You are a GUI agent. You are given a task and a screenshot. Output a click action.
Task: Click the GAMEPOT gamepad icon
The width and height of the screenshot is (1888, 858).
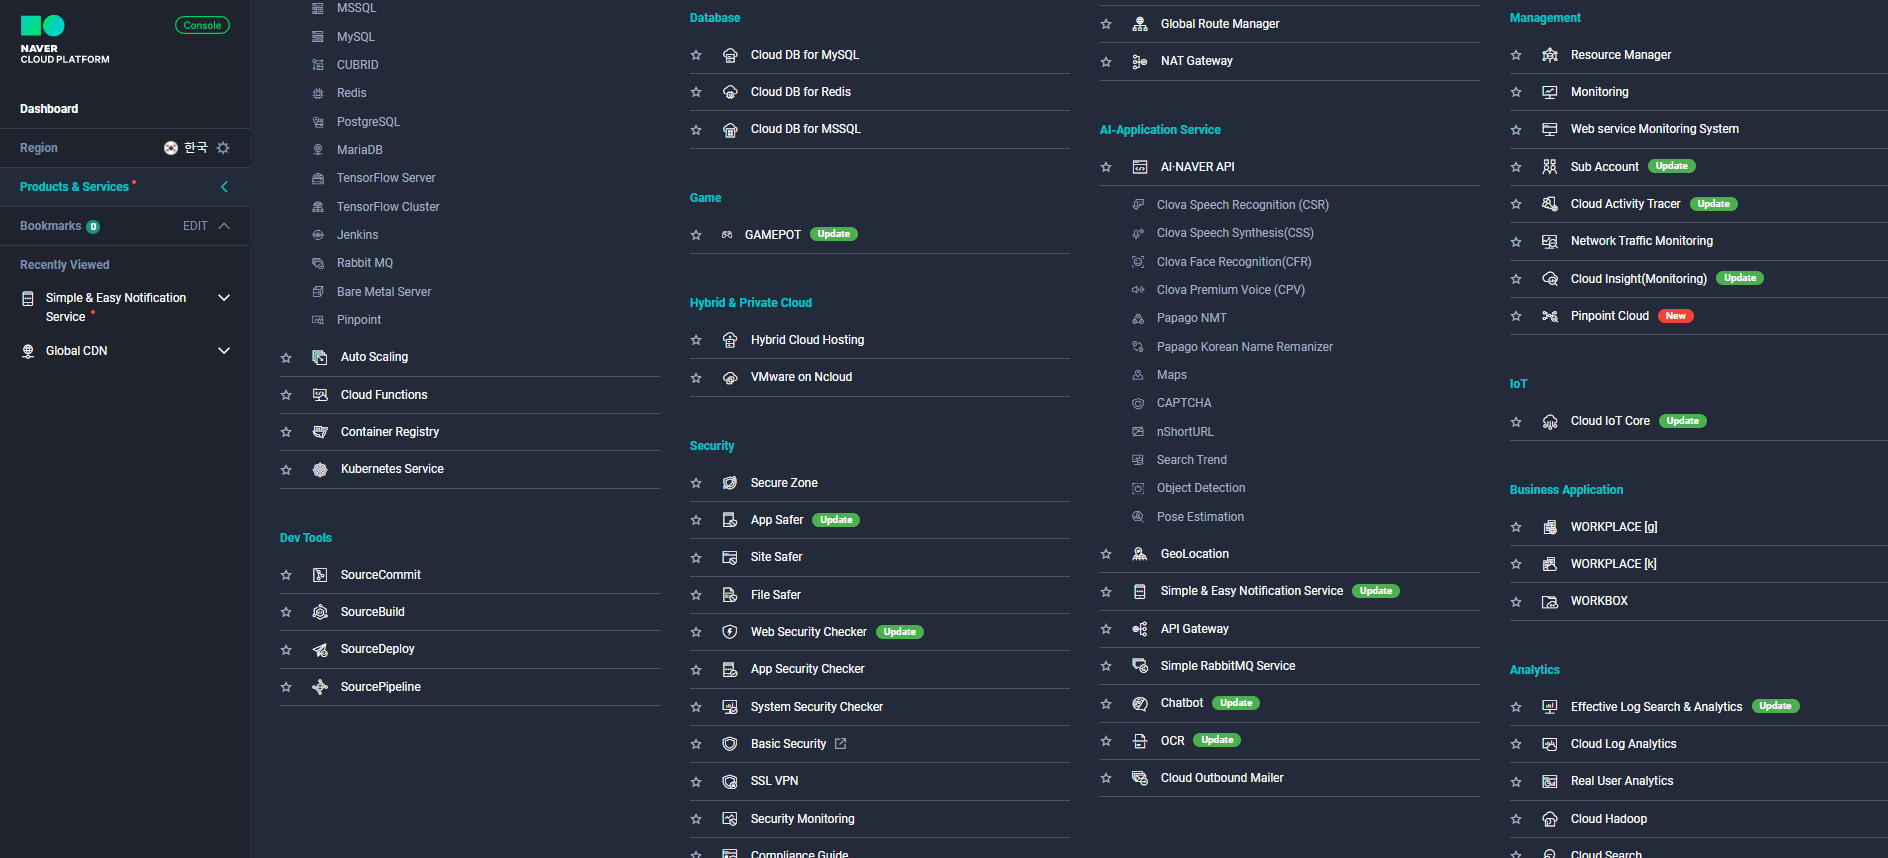[x=727, y=235]
